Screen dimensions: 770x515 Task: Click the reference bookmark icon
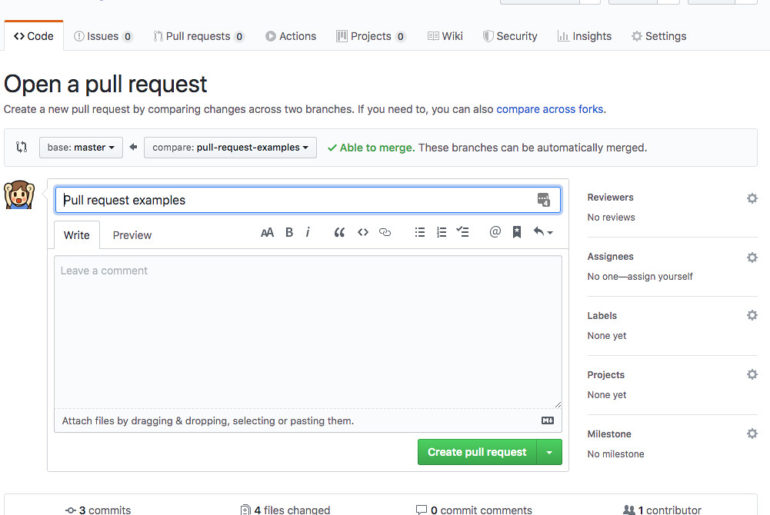[517, 232]
